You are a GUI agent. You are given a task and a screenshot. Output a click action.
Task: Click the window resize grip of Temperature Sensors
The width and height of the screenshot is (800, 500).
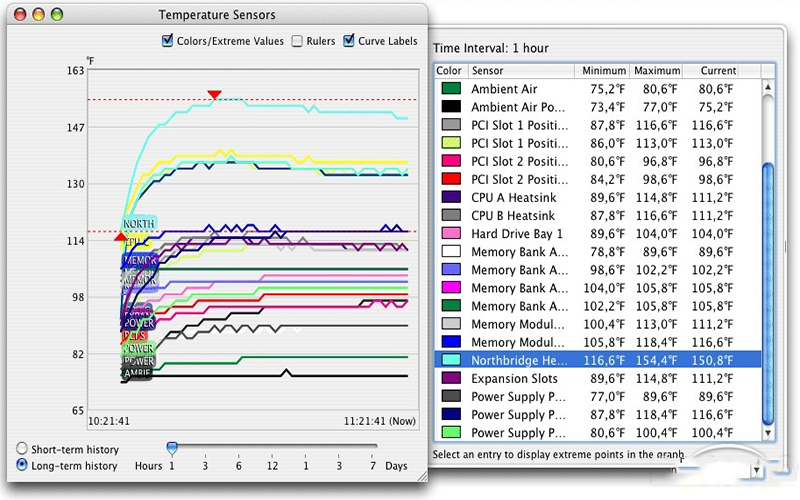[x=422, y=476]
